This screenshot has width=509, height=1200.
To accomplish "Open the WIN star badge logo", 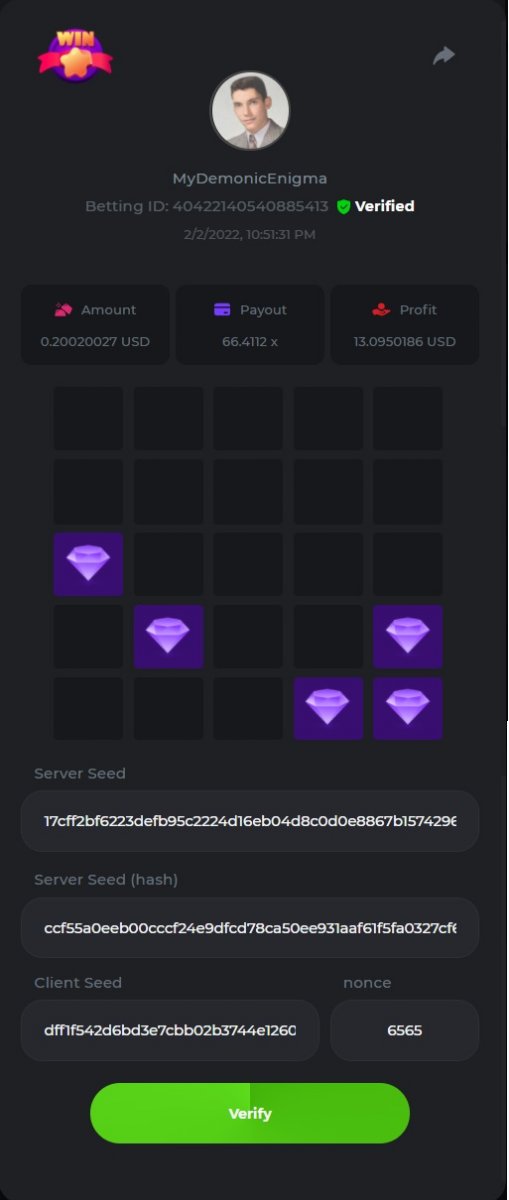I will click(x=75, y=55).
